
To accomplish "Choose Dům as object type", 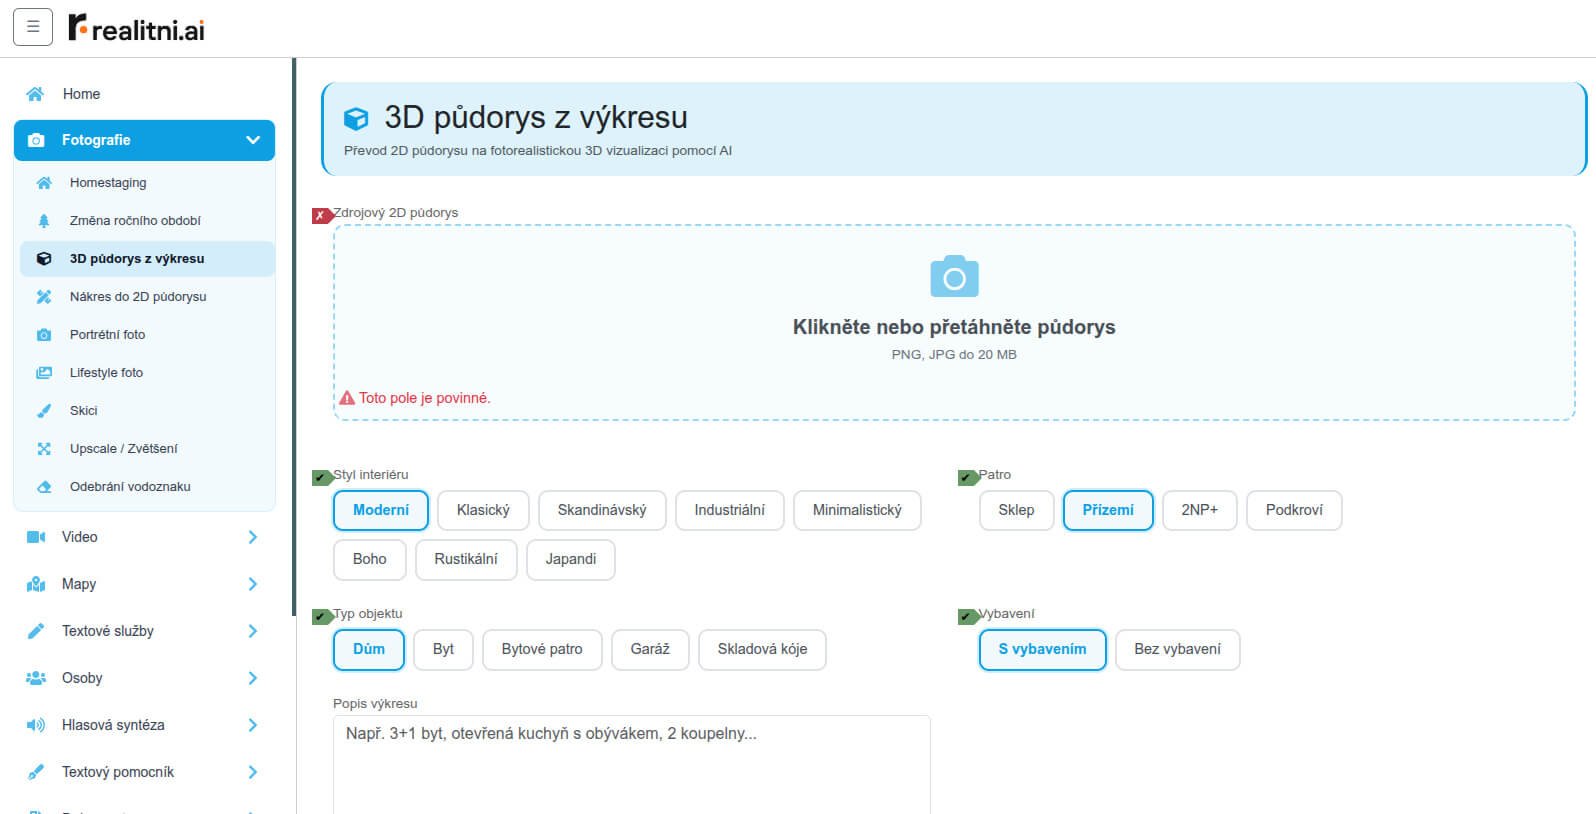I will [x=369, y=649].
